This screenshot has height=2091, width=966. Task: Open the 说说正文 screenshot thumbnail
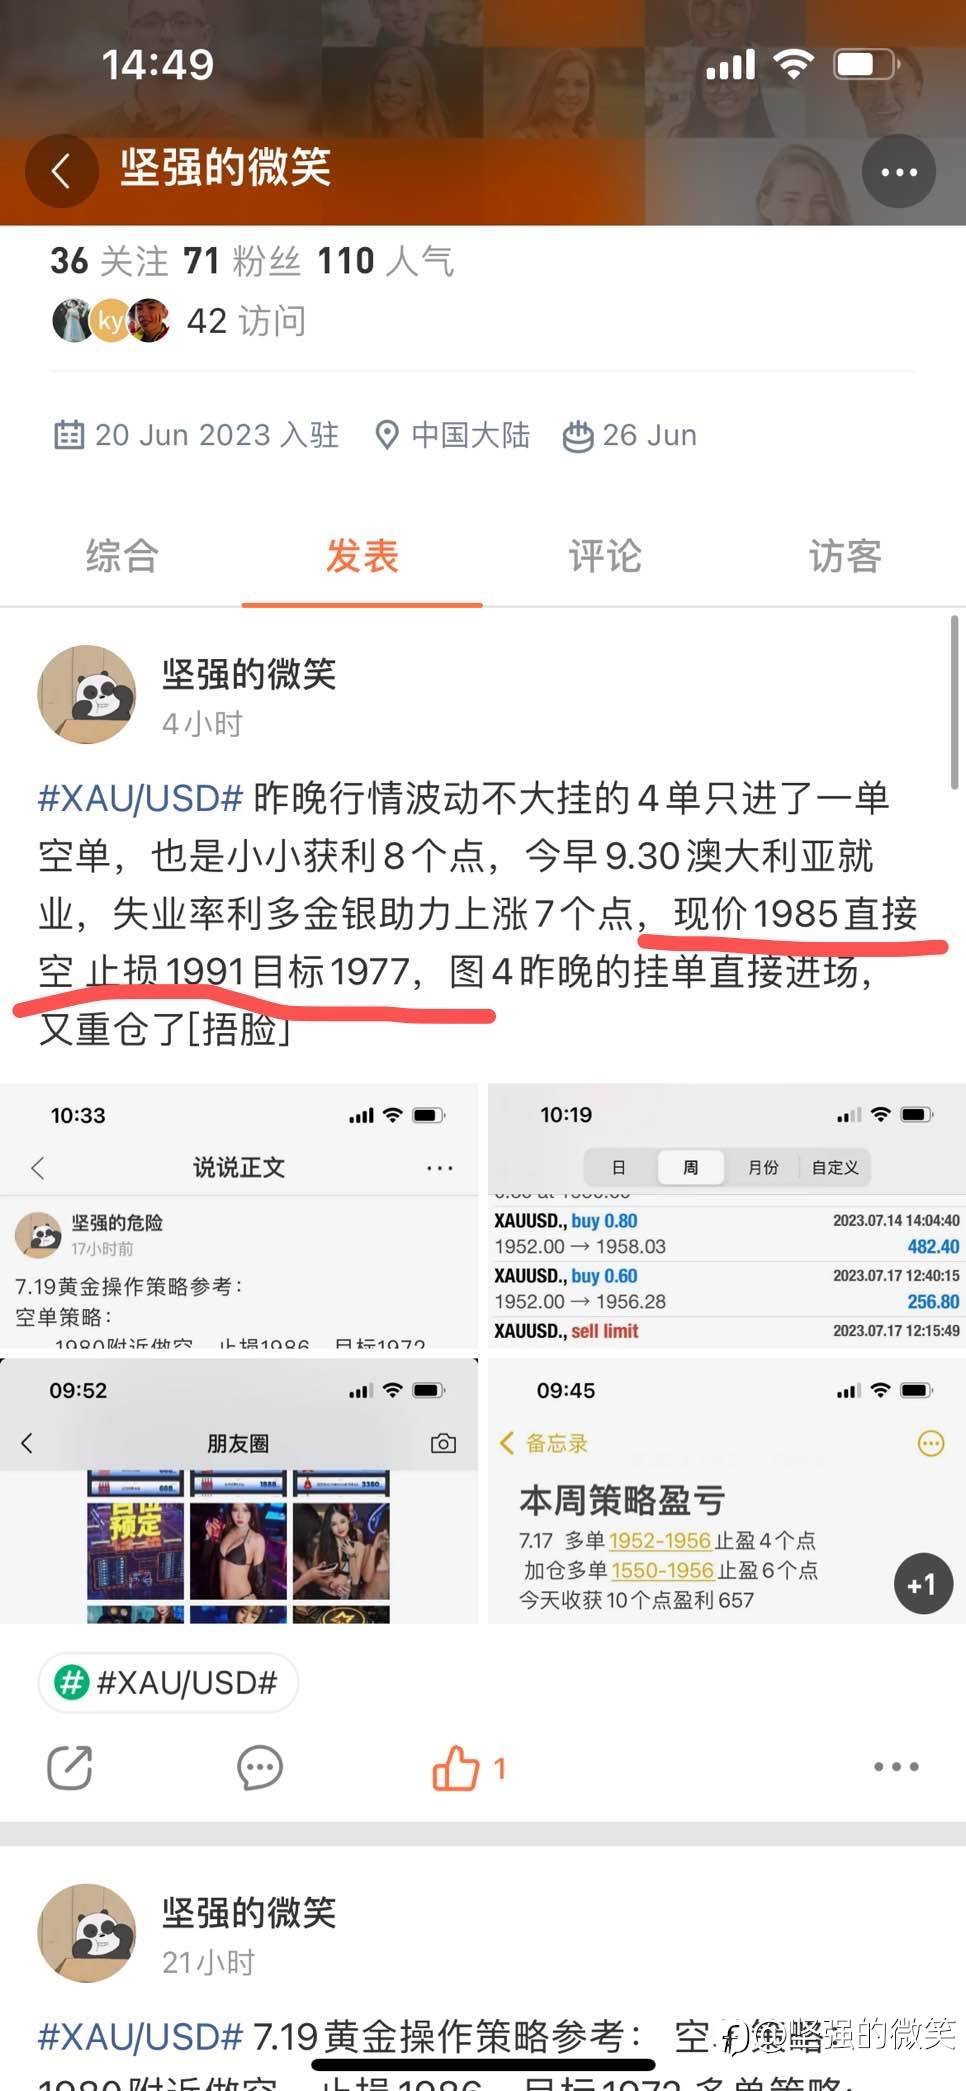(x=239, y=1215)
